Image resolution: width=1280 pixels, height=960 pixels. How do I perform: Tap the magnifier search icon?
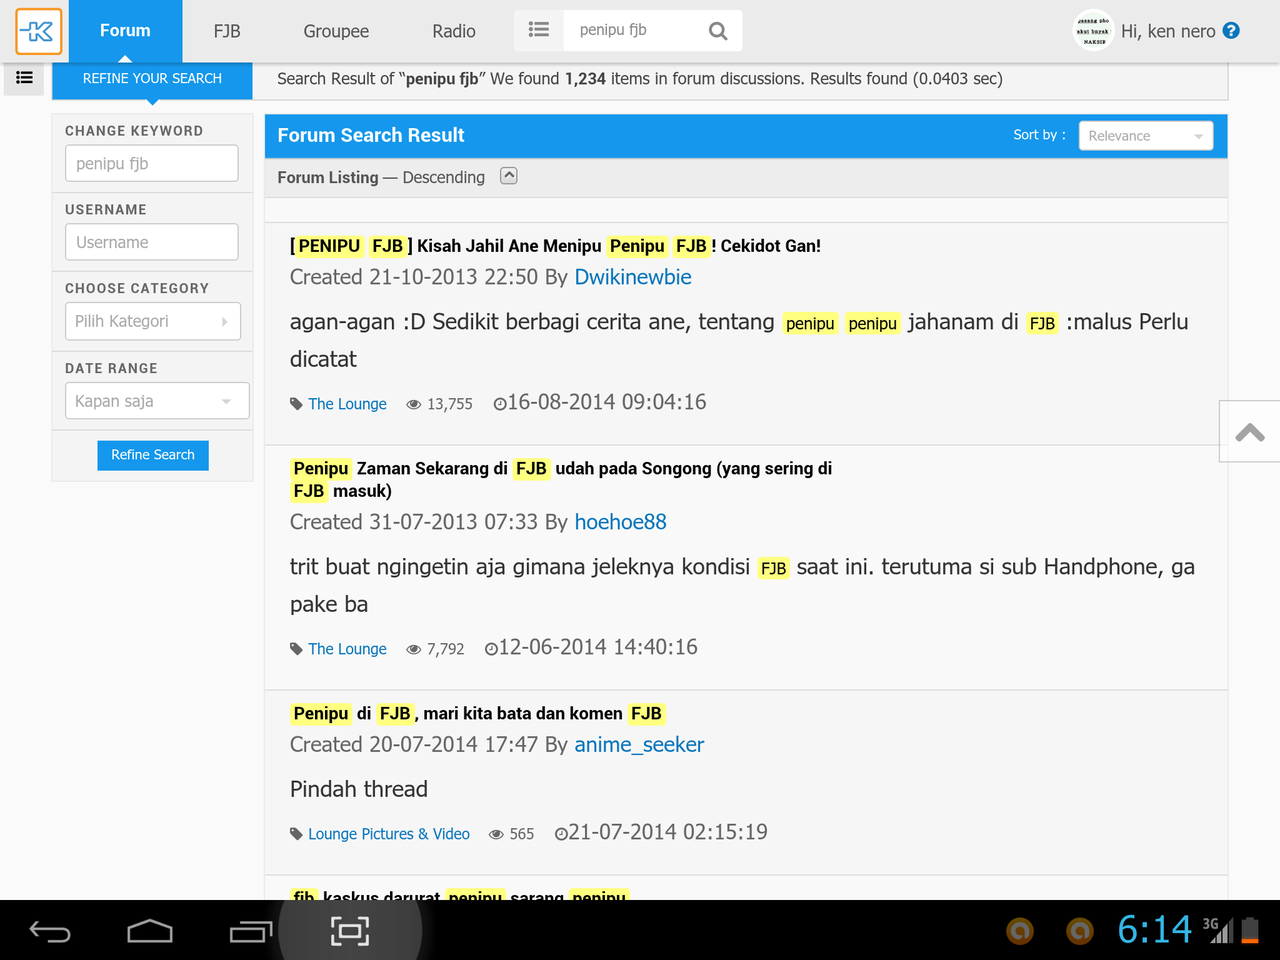[718, 31]
